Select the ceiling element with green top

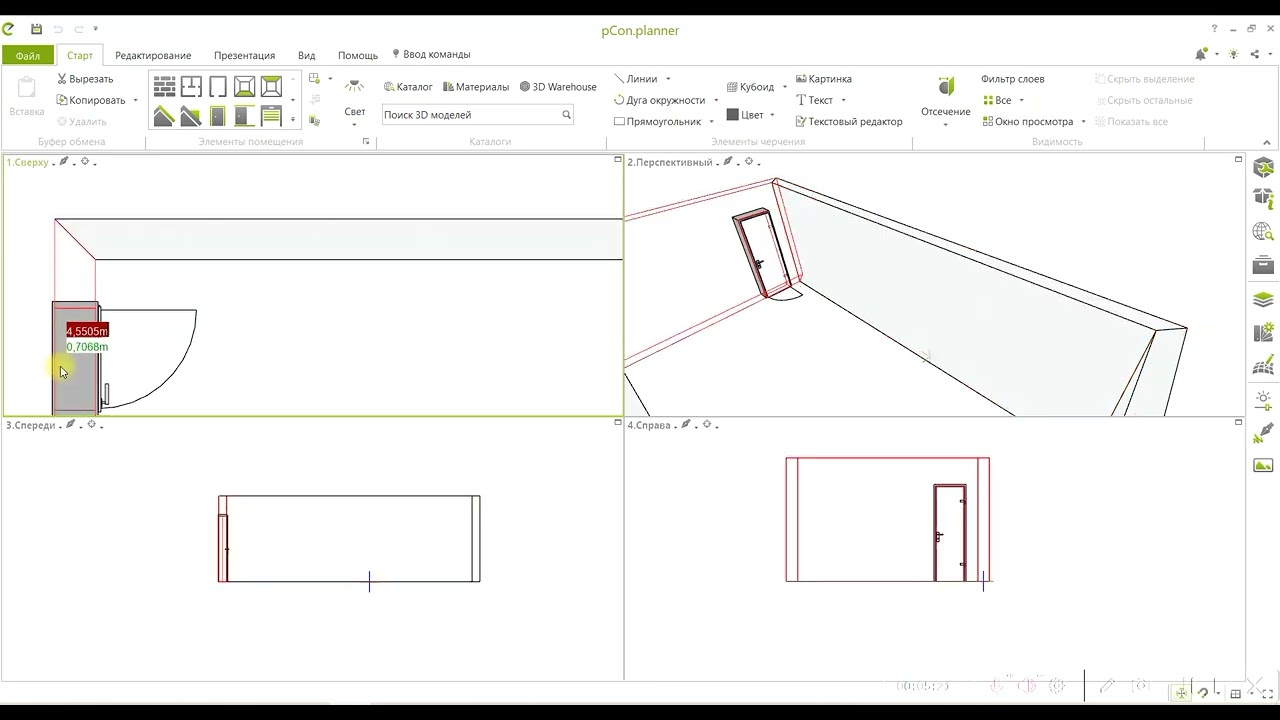pos(271,87)
